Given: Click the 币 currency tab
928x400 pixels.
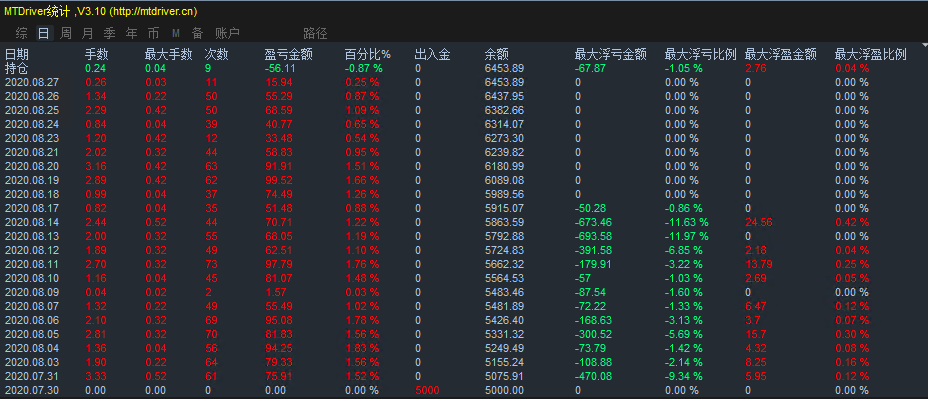Looking at the screenshot, I should pos(153,33).
